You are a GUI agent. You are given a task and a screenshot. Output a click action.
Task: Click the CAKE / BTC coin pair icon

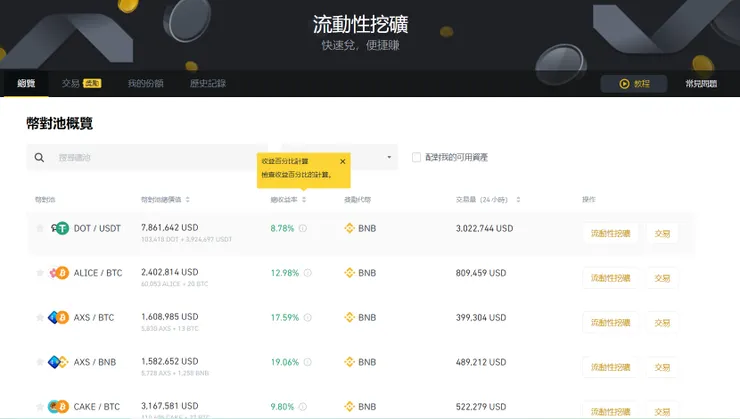(59, 406)
